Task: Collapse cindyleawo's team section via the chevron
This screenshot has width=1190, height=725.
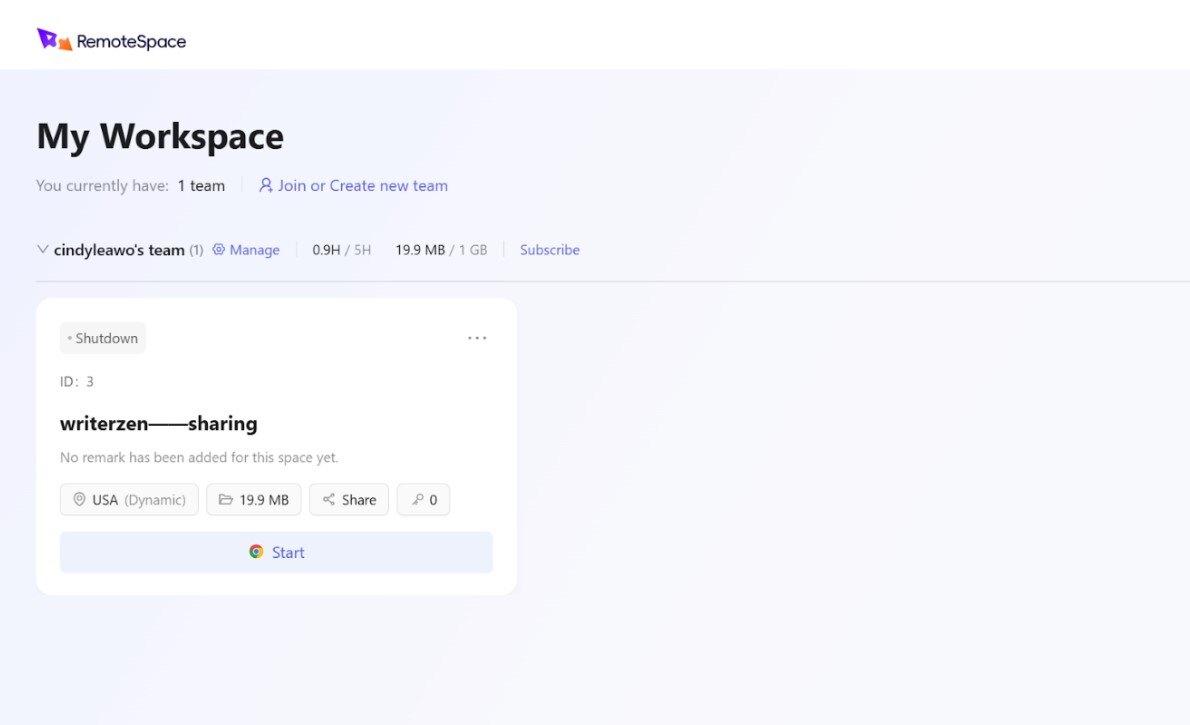Action: [x=42, y=248]
